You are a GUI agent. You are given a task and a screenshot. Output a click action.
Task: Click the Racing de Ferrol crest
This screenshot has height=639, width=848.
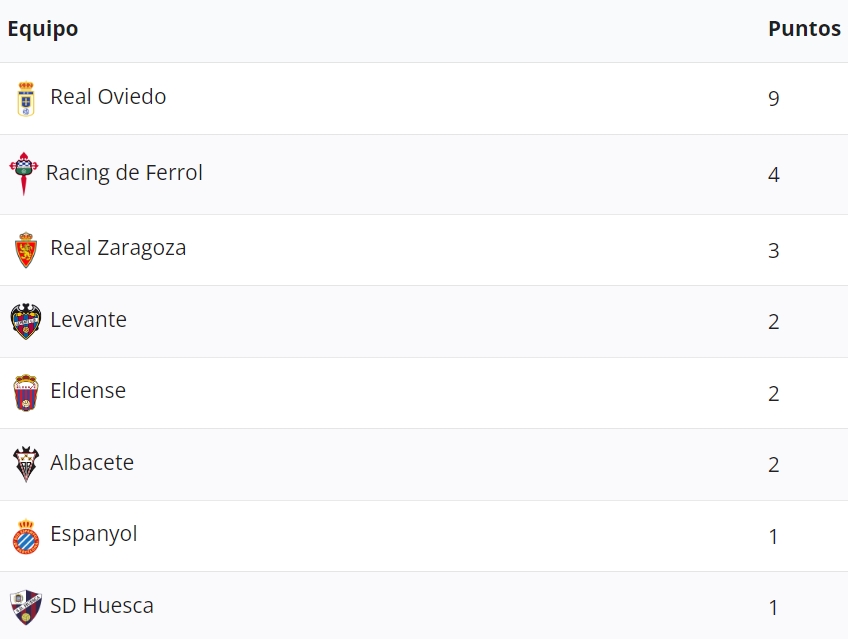23,173
